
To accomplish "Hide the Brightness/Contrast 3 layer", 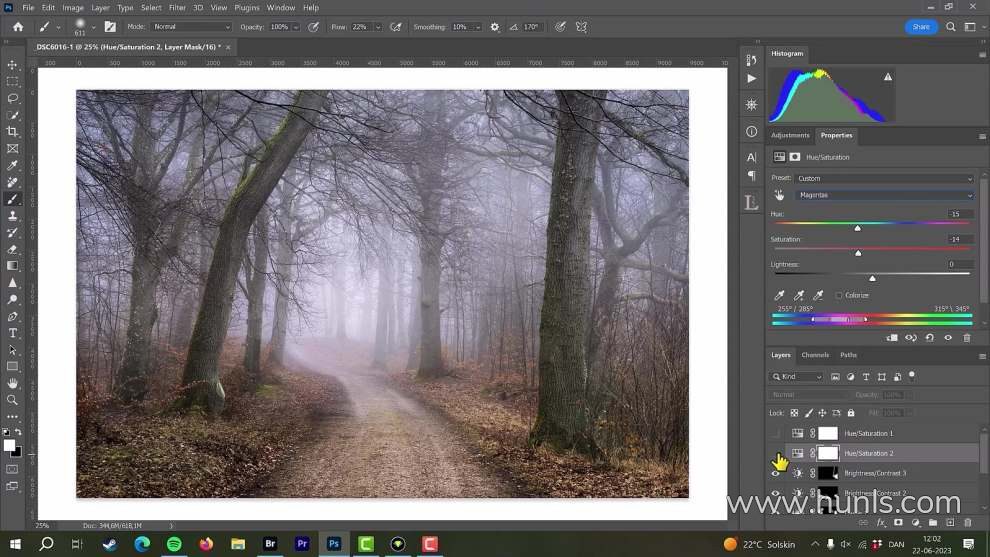I will (x=775, y=473).
